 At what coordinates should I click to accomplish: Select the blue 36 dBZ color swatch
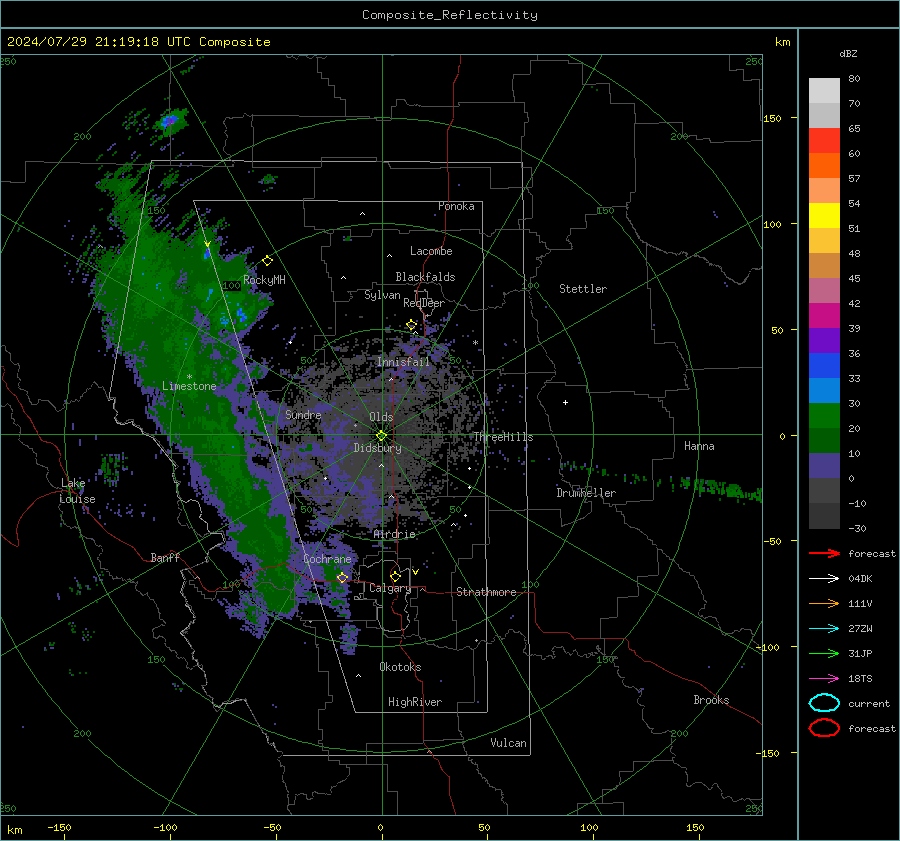824,365
